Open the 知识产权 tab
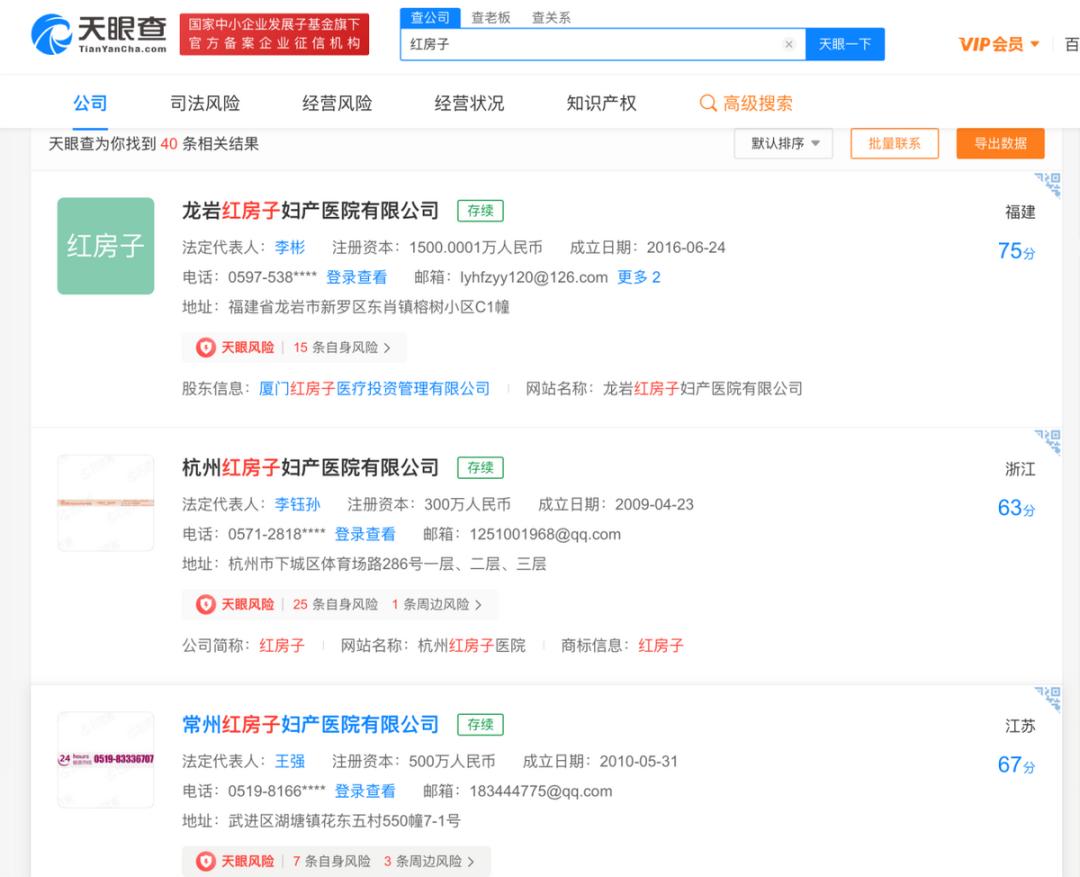The height and width of the screenshot is (877, 1080). [601, 101]
